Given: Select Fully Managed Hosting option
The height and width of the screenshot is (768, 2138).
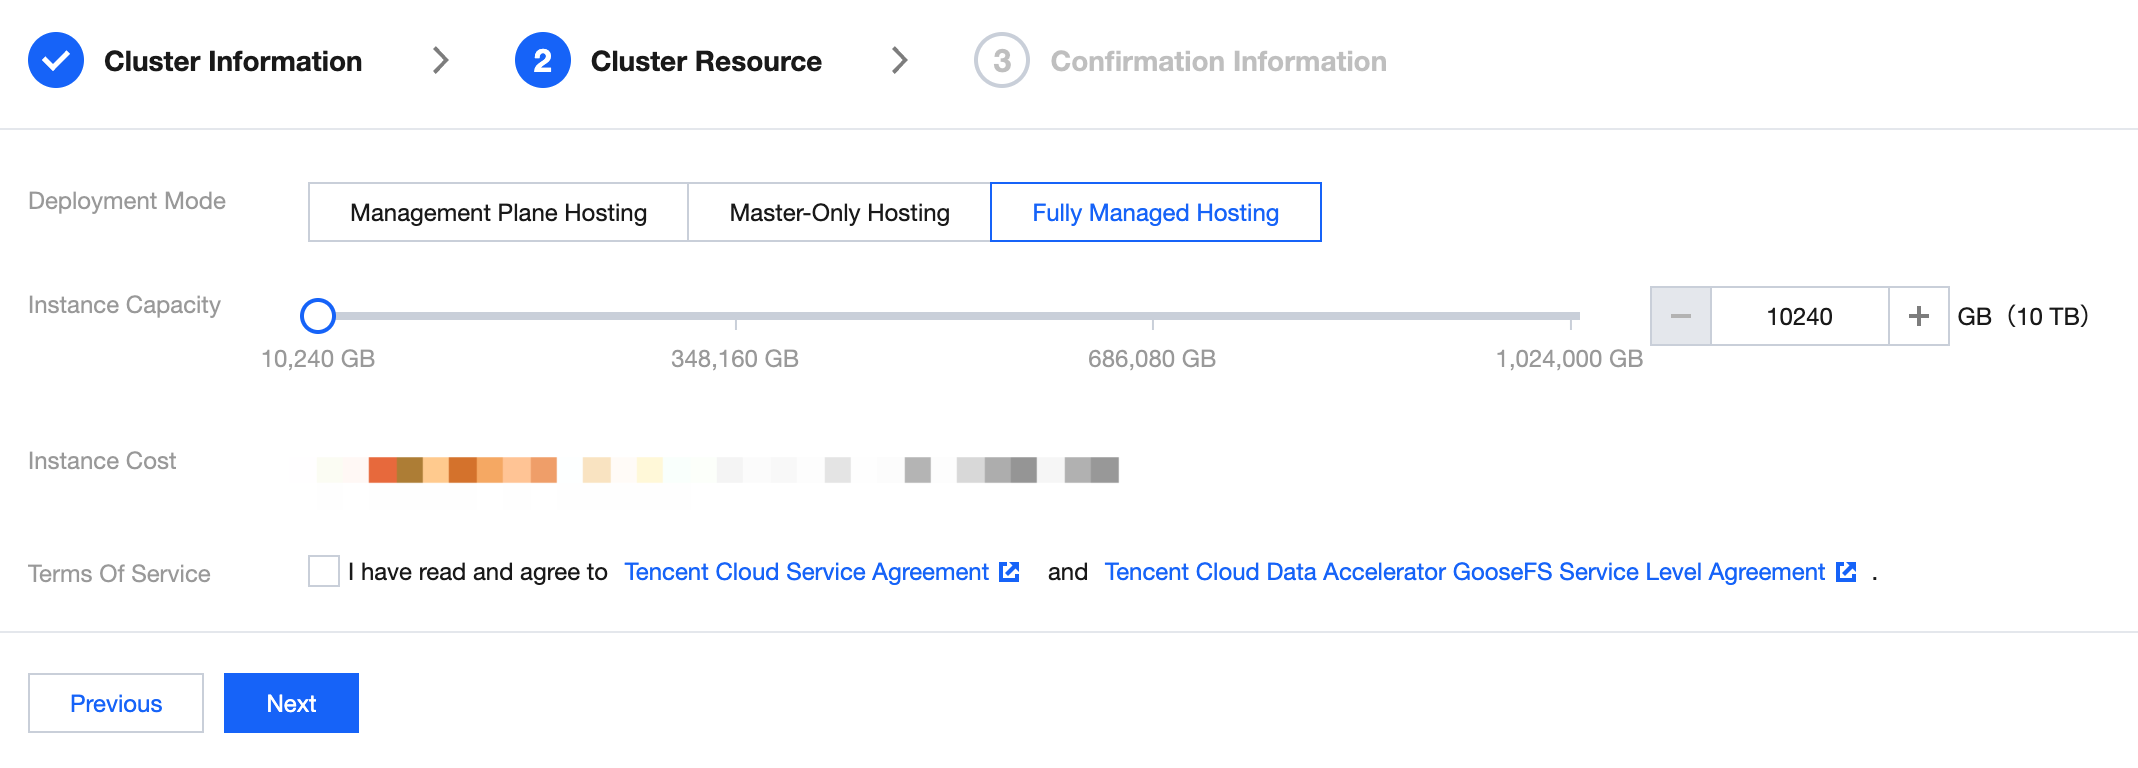Looking at the screenshot, I should coord(1155,212).
